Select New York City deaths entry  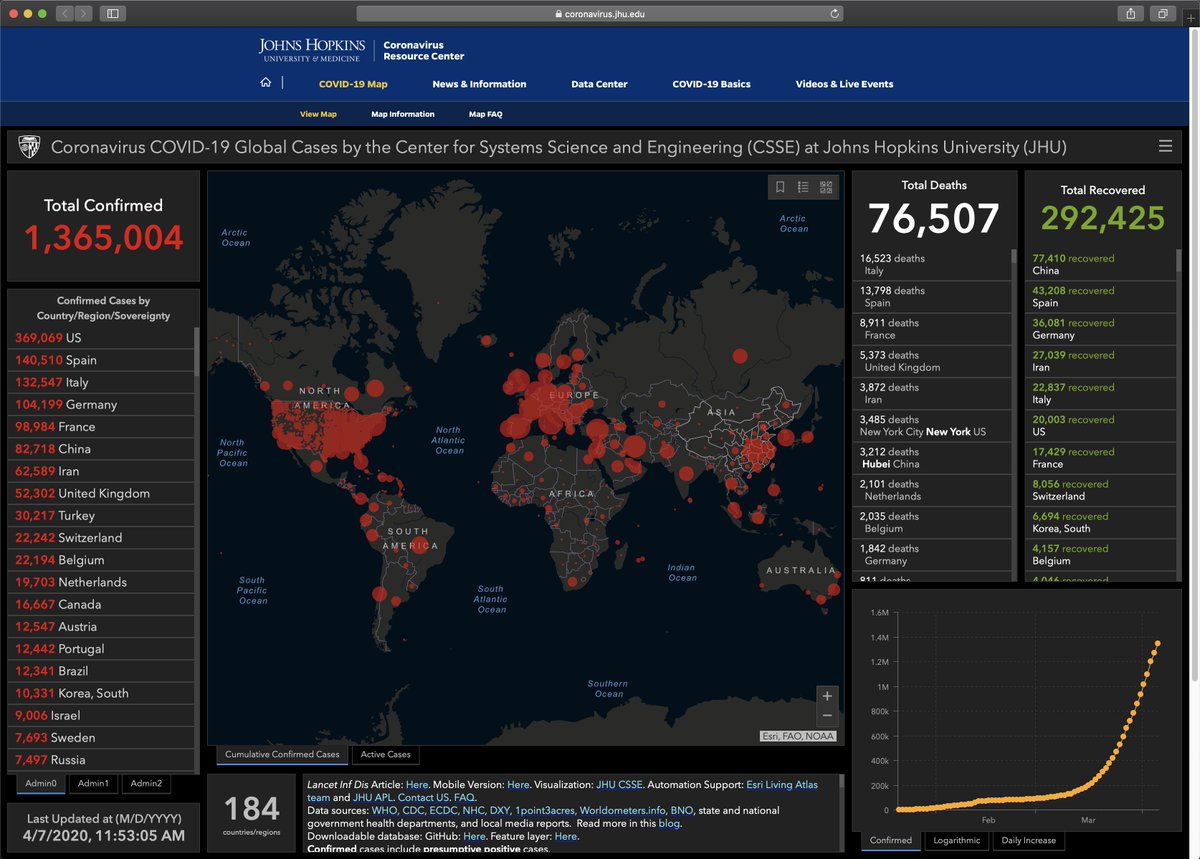[931, 426]
